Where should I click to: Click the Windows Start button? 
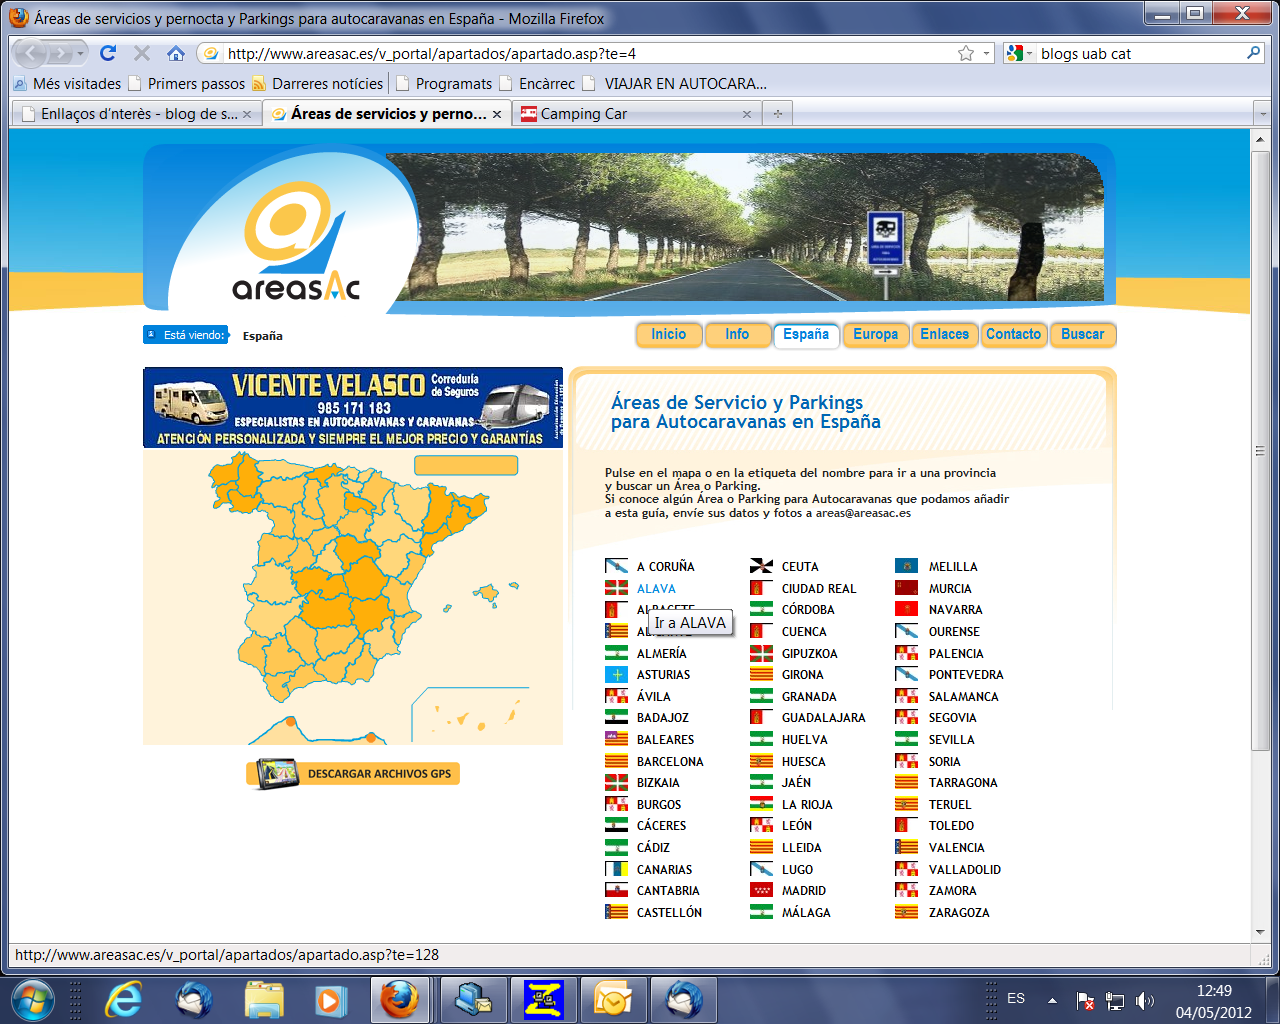33,999
